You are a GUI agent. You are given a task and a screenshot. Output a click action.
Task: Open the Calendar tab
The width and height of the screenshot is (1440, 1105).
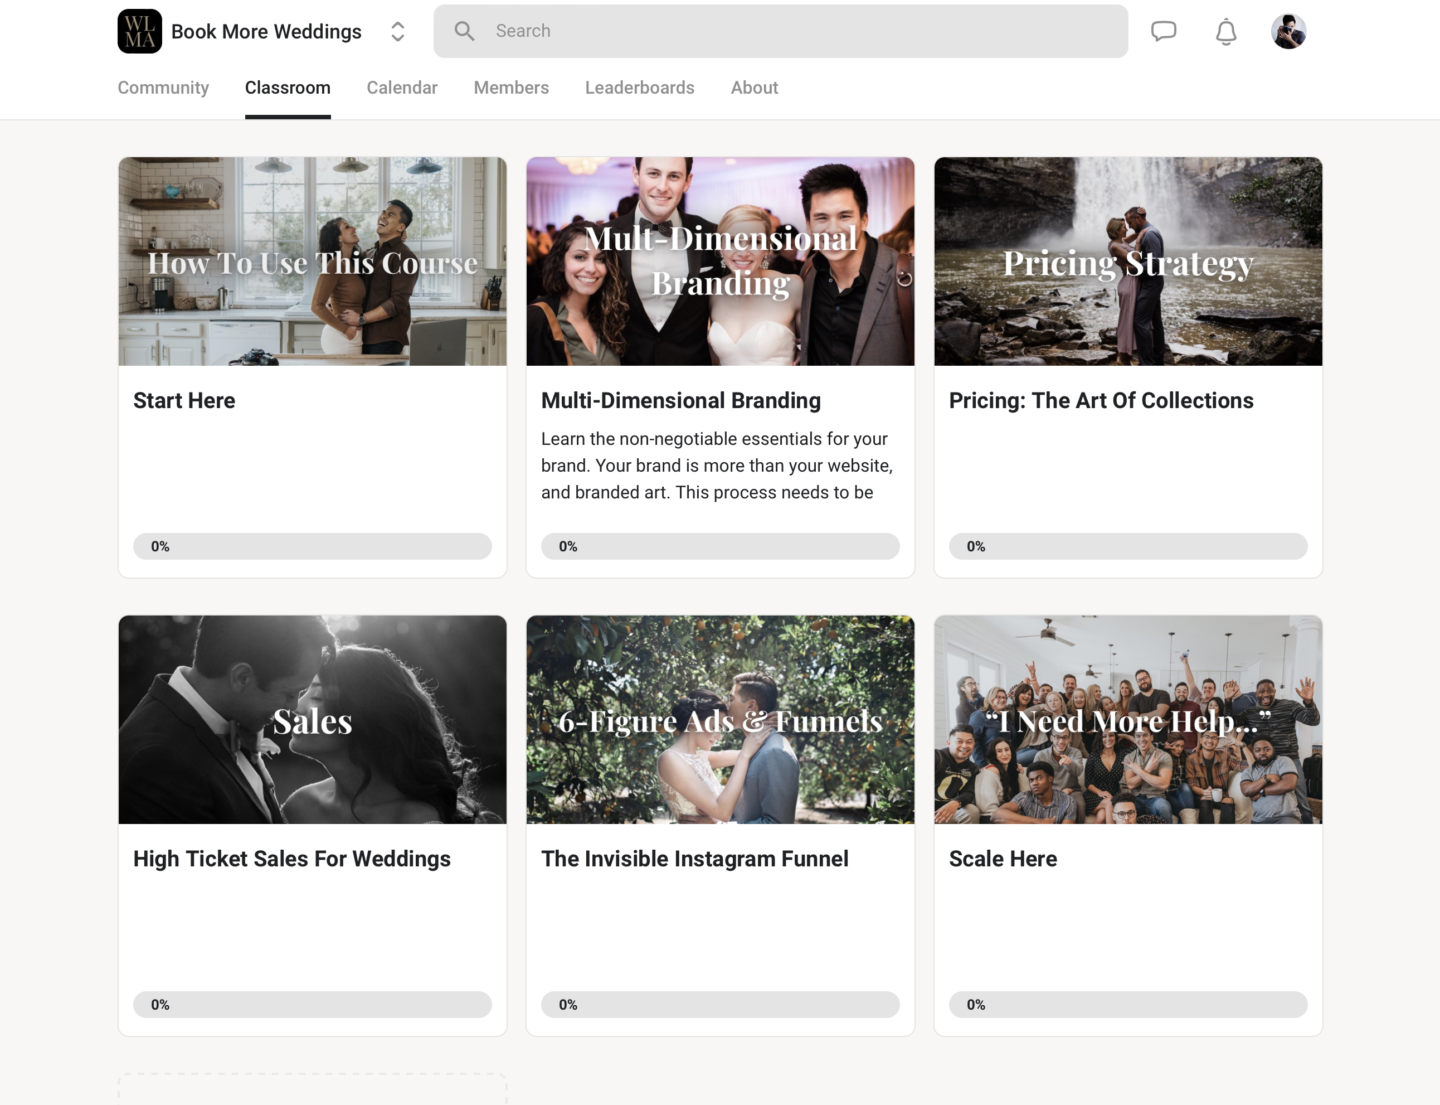[x=402, y=88]
